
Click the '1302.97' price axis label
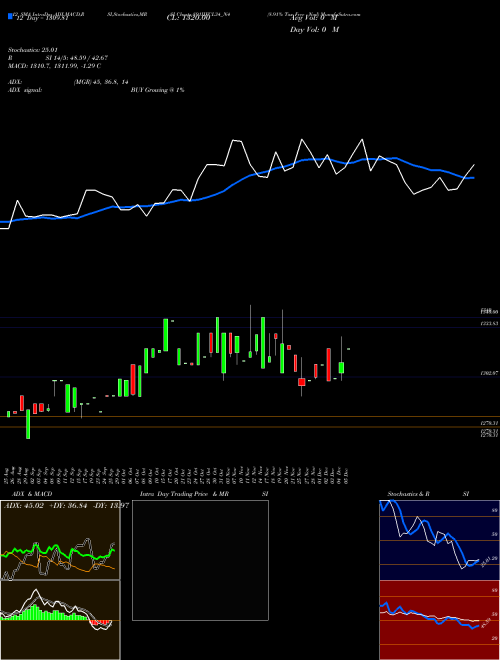tap(489, 373)
